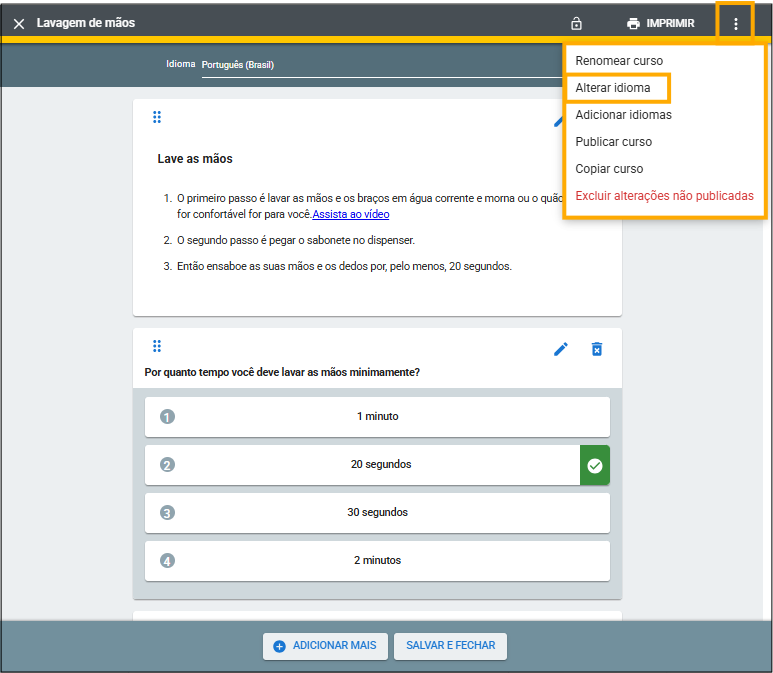
Task: Select answer option 2 minutos
Action: [x=377, y=561]
